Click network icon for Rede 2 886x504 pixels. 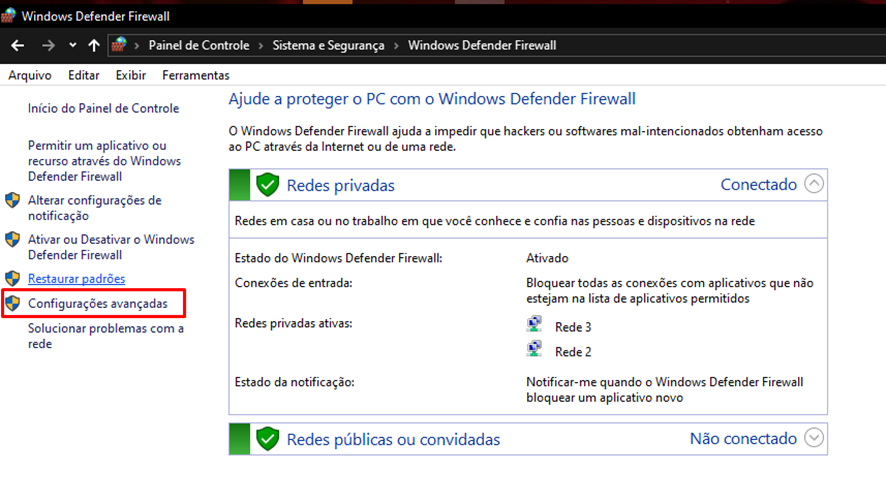(534, 349)
